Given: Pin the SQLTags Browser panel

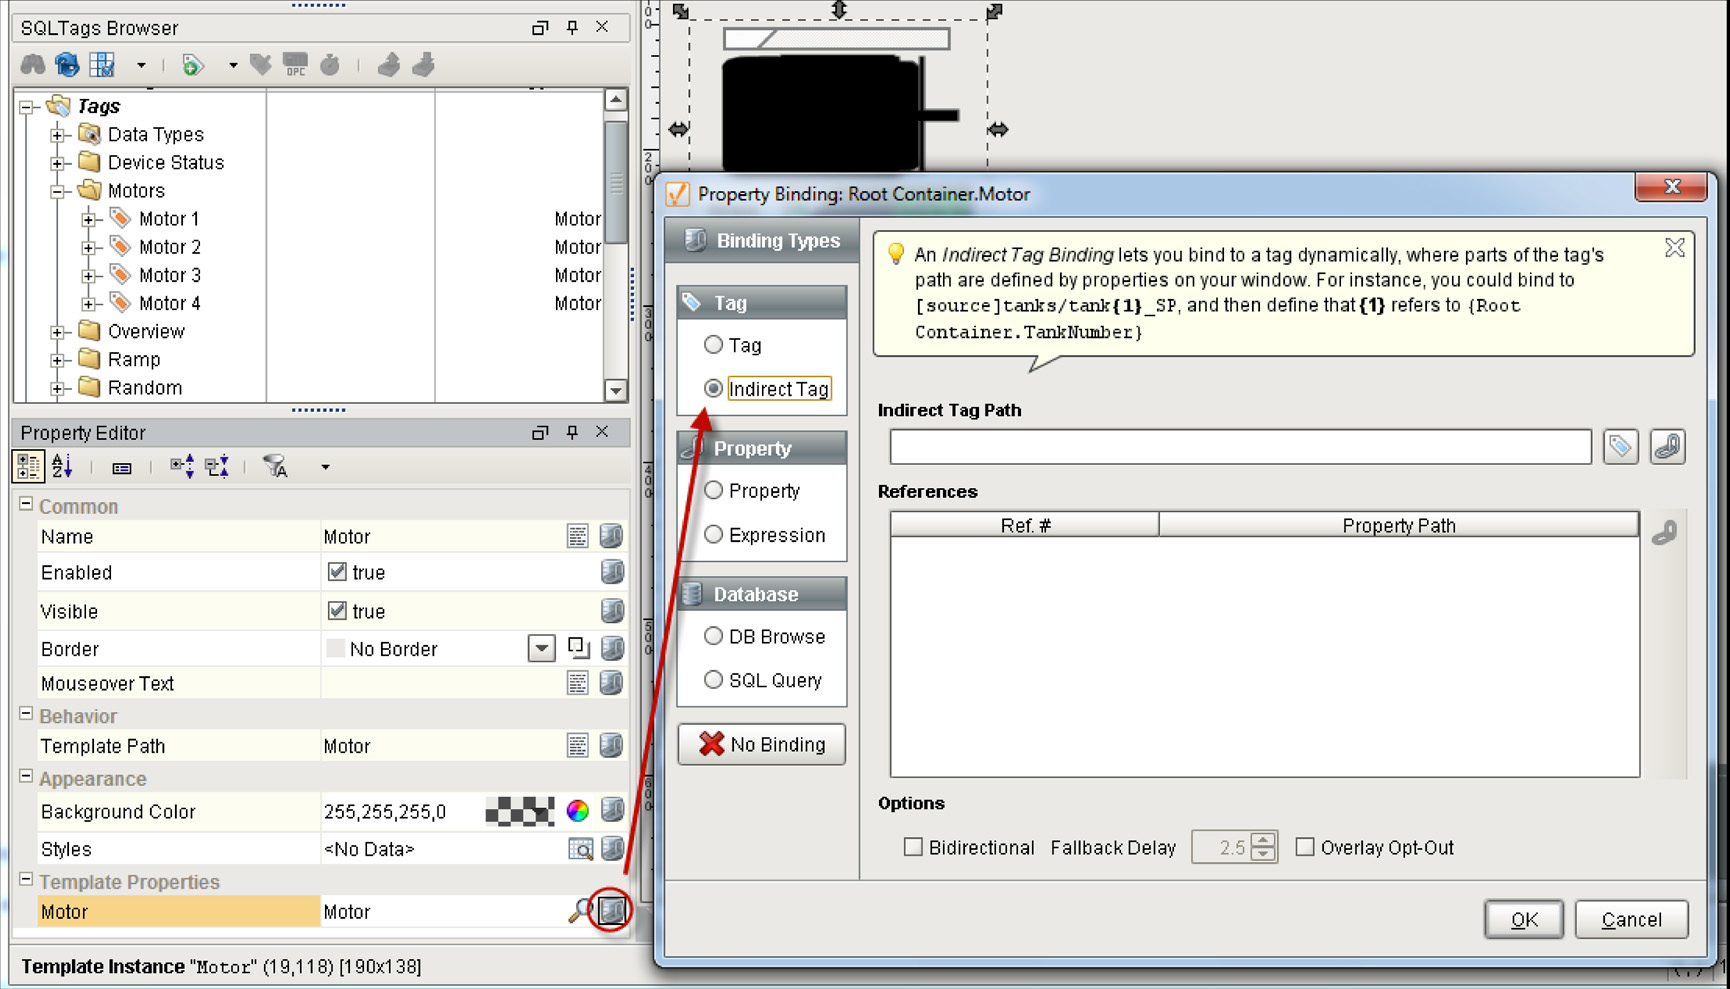Looking at the screenshot, I should [x=572, y=27].
